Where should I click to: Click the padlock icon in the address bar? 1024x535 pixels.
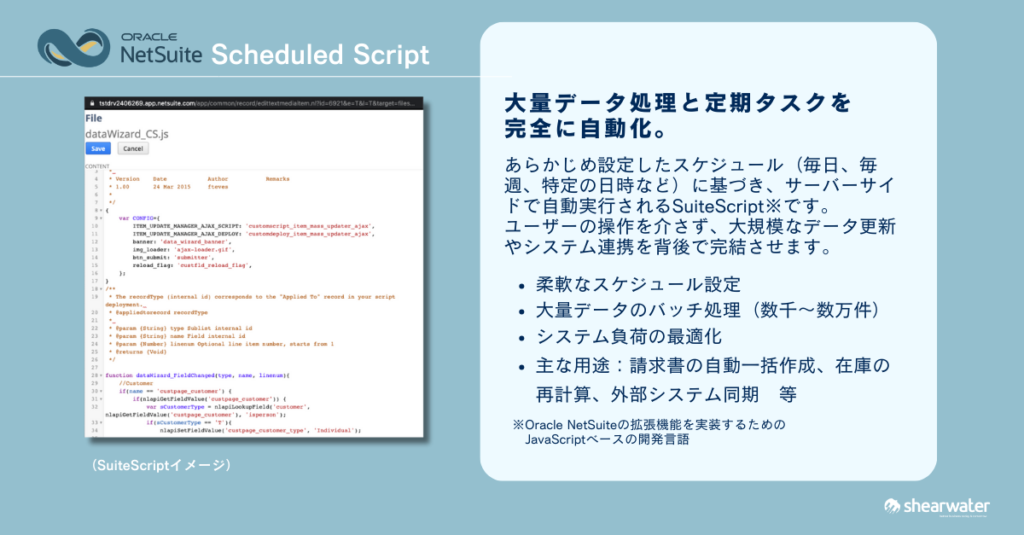[91, 104]
